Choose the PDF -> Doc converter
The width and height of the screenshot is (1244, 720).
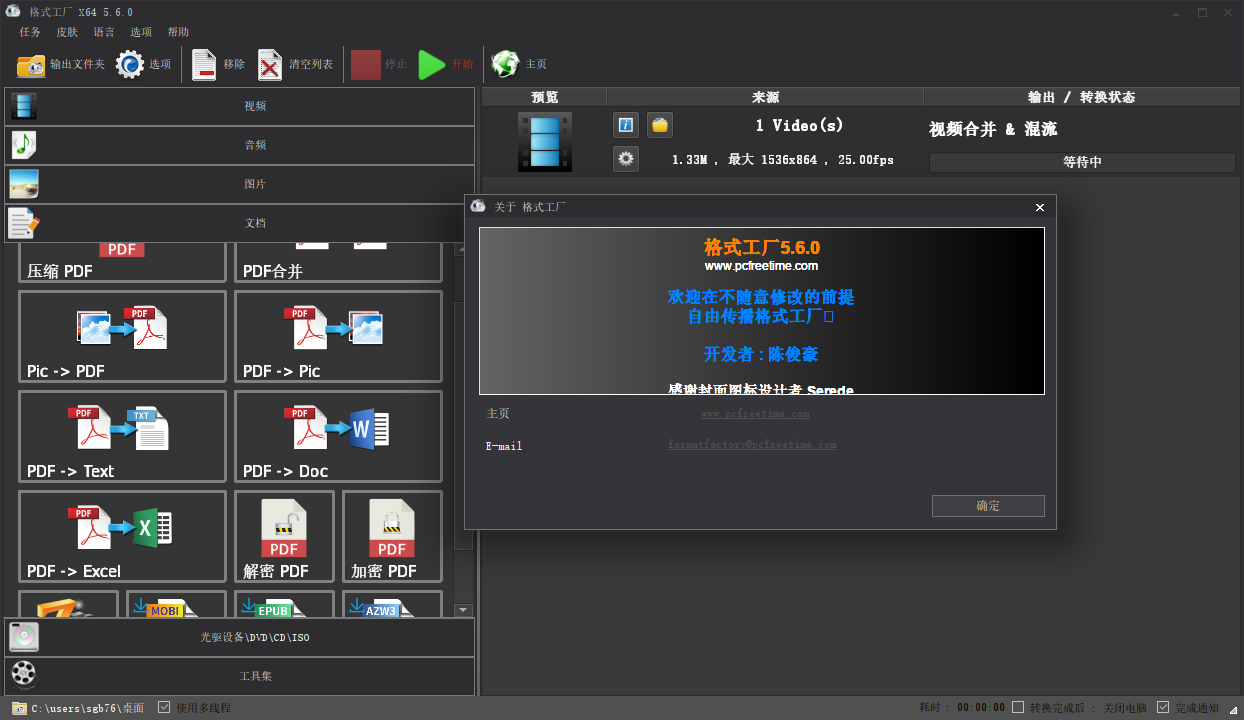[x=338, y=436]
